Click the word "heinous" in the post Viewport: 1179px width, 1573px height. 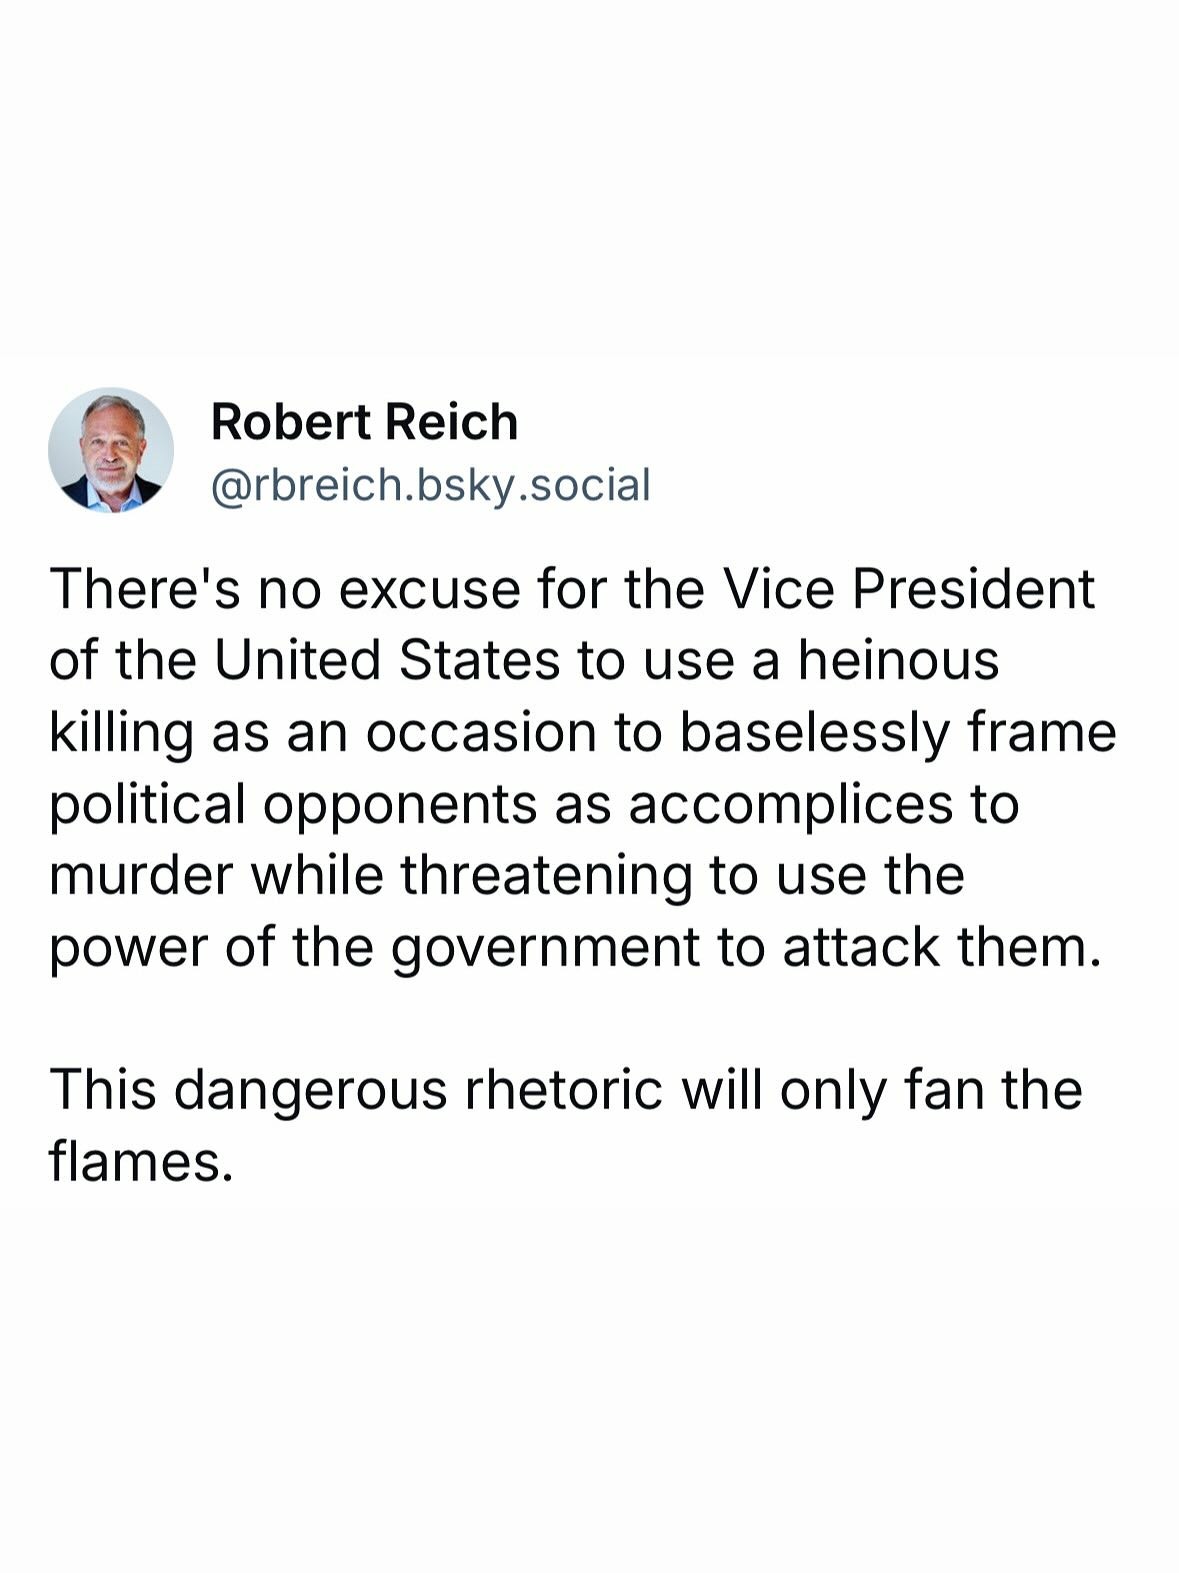coord(898,661)
